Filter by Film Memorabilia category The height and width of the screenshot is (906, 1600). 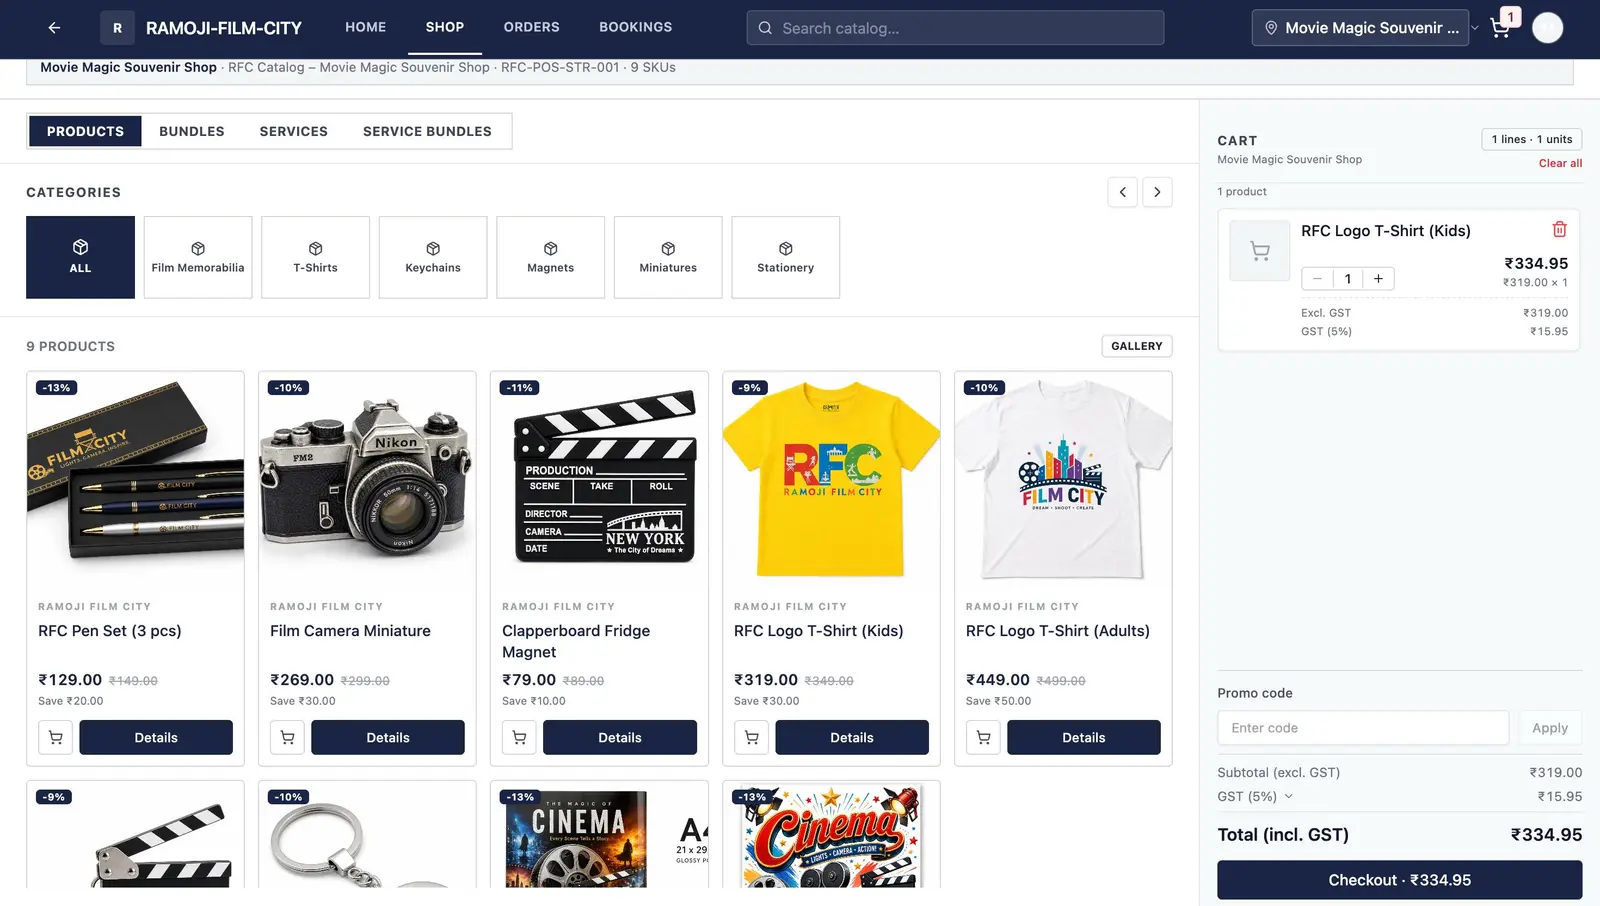click(198, 257)
